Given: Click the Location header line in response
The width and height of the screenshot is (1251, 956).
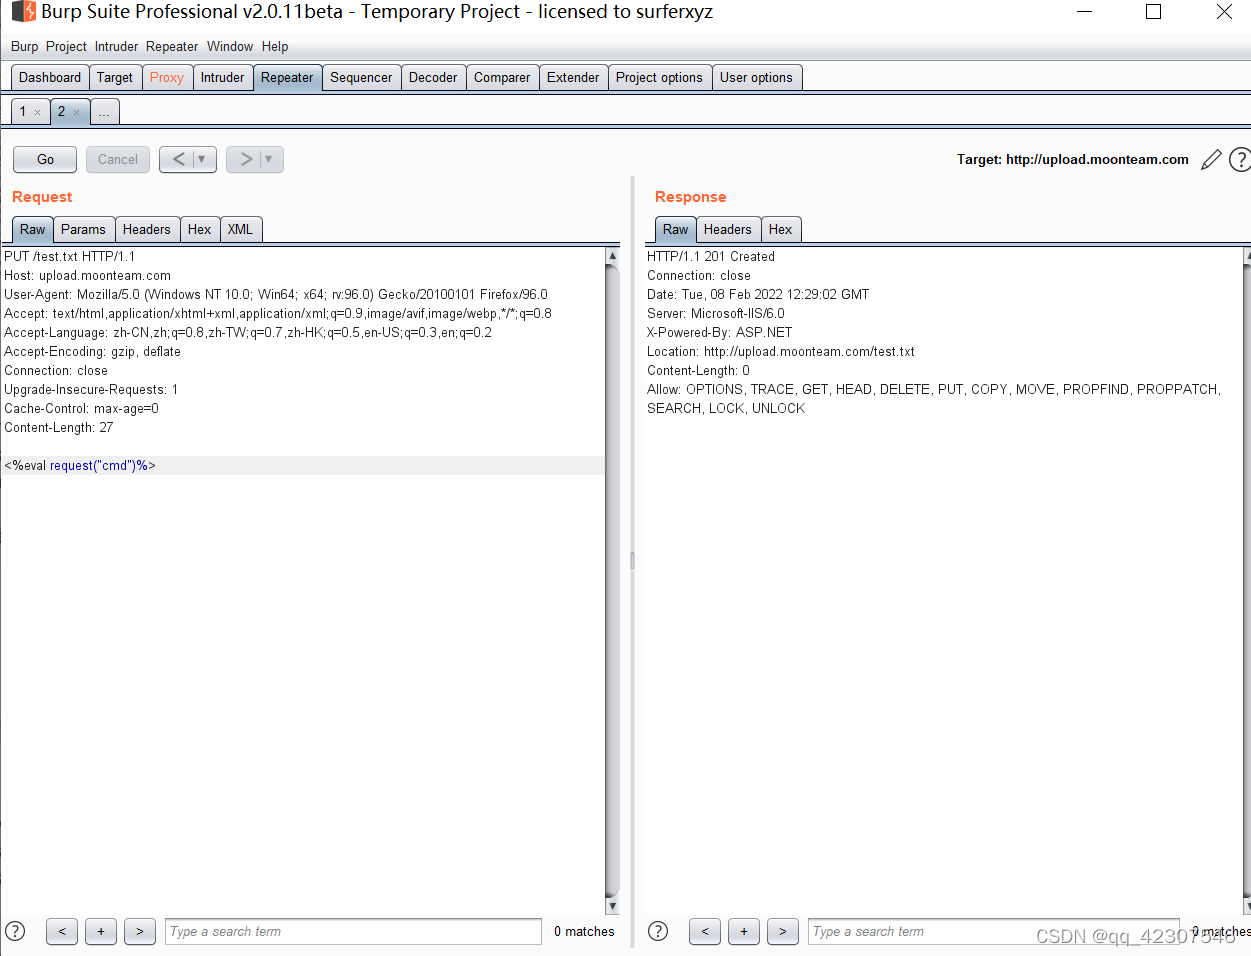Looking at the screenshot, I should [x=781, y=352].
